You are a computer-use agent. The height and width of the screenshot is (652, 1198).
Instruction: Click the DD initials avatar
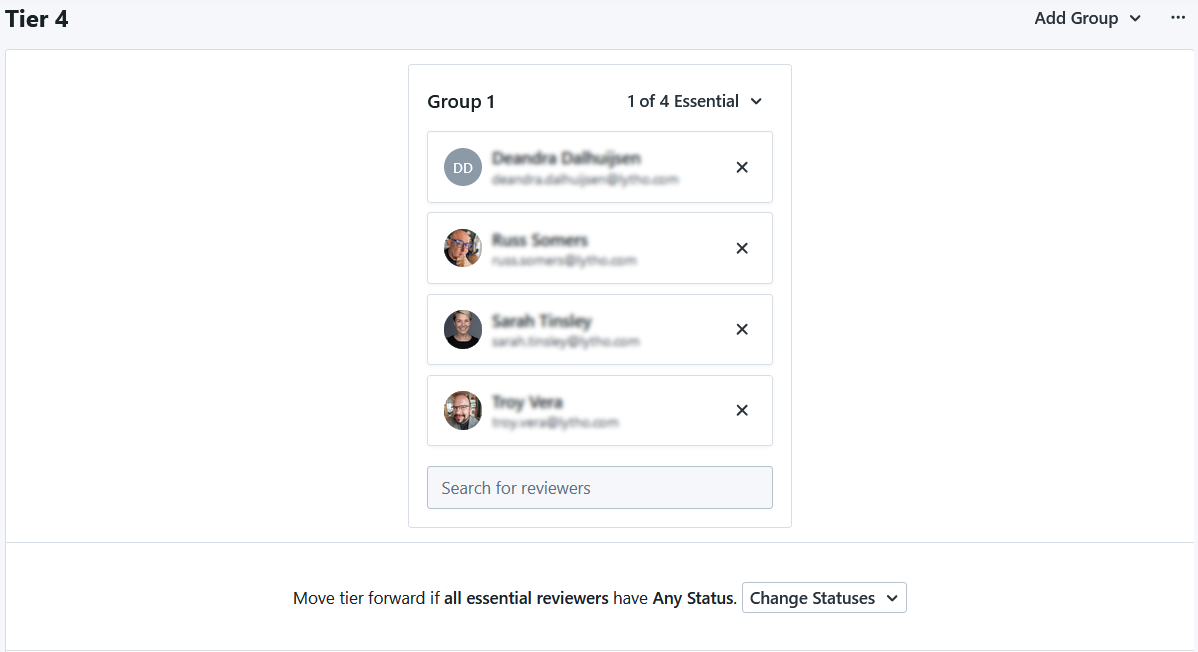[463, 167]
